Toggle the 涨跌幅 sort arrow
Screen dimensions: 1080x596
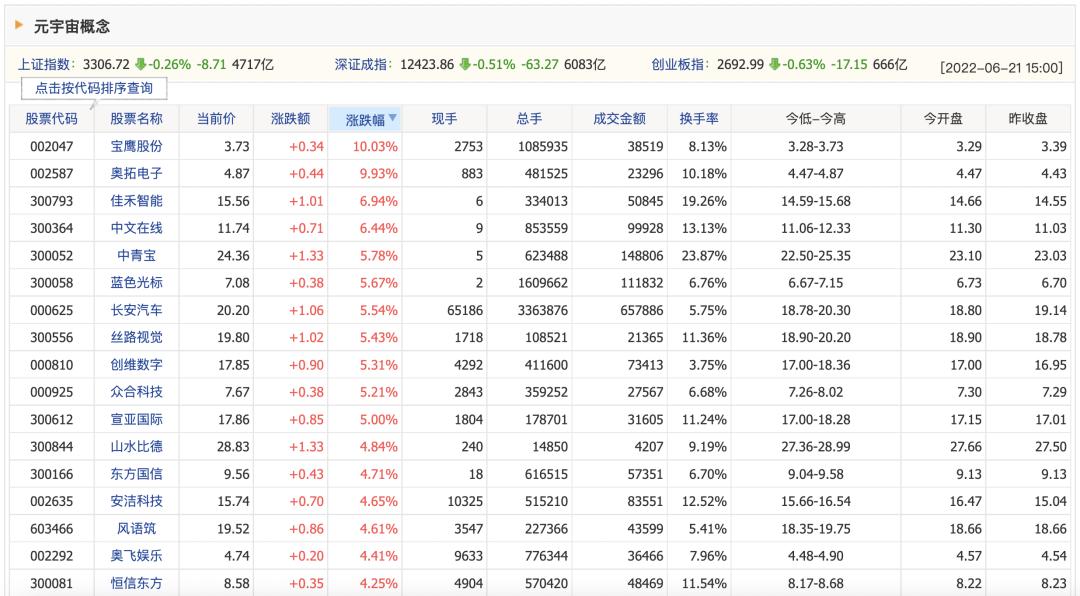[x=393, y=118]
